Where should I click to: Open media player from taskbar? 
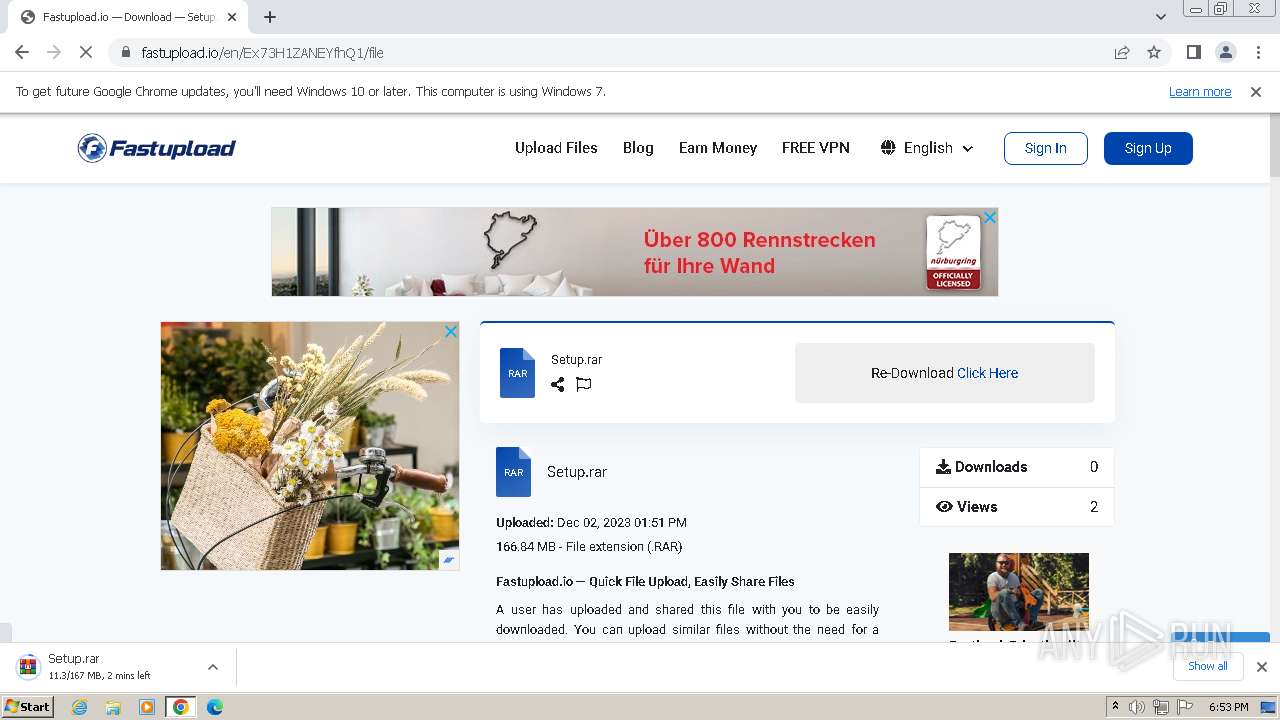coord(147,707)
